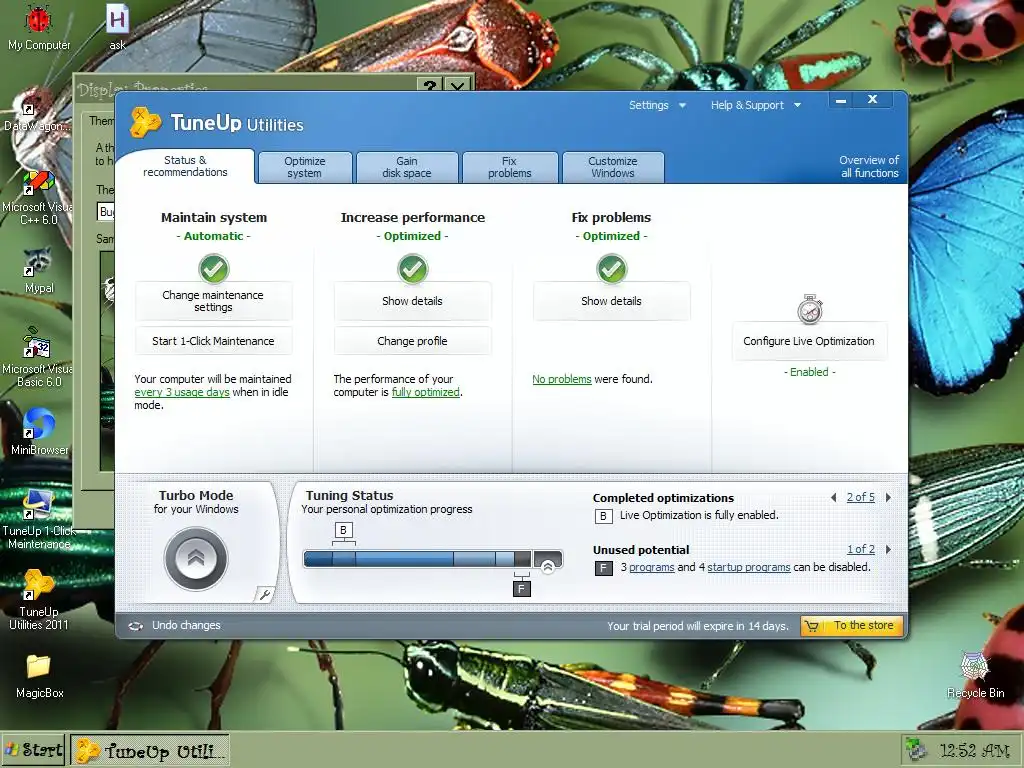Switch to the Optimize system tab

tap(304, 167)
